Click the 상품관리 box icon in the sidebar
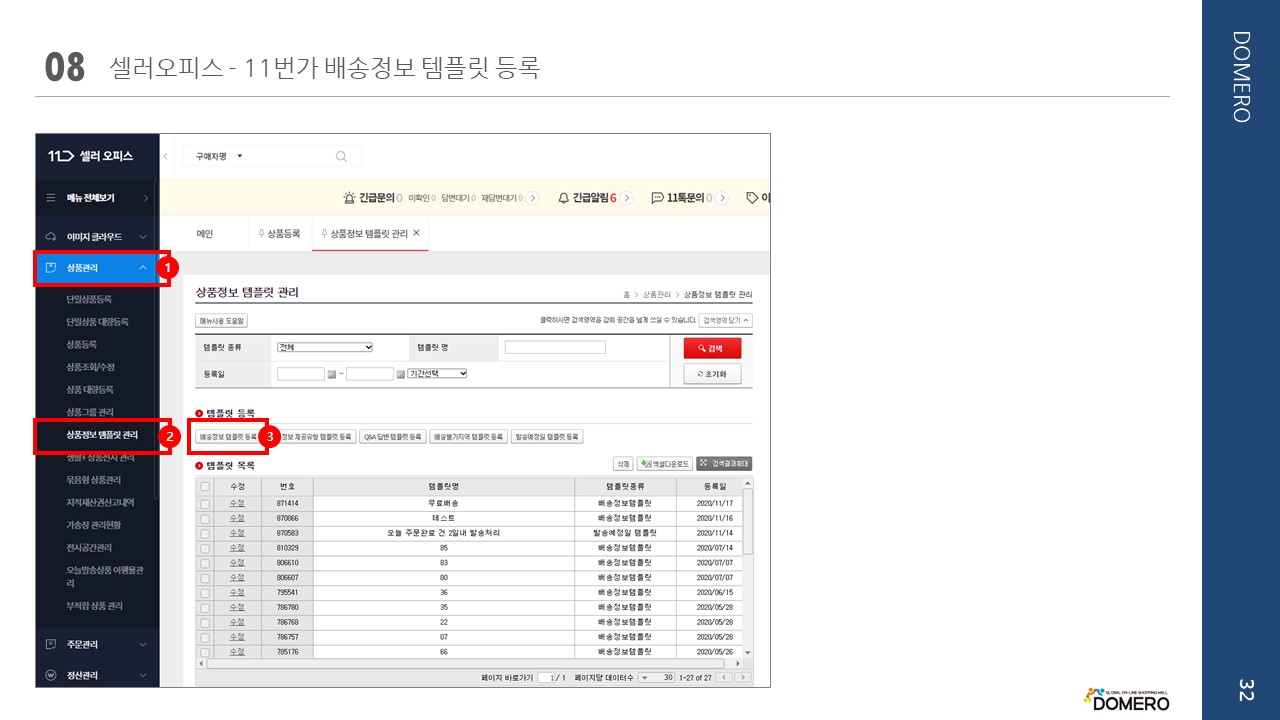1280x720 pixels. (51, 268)
